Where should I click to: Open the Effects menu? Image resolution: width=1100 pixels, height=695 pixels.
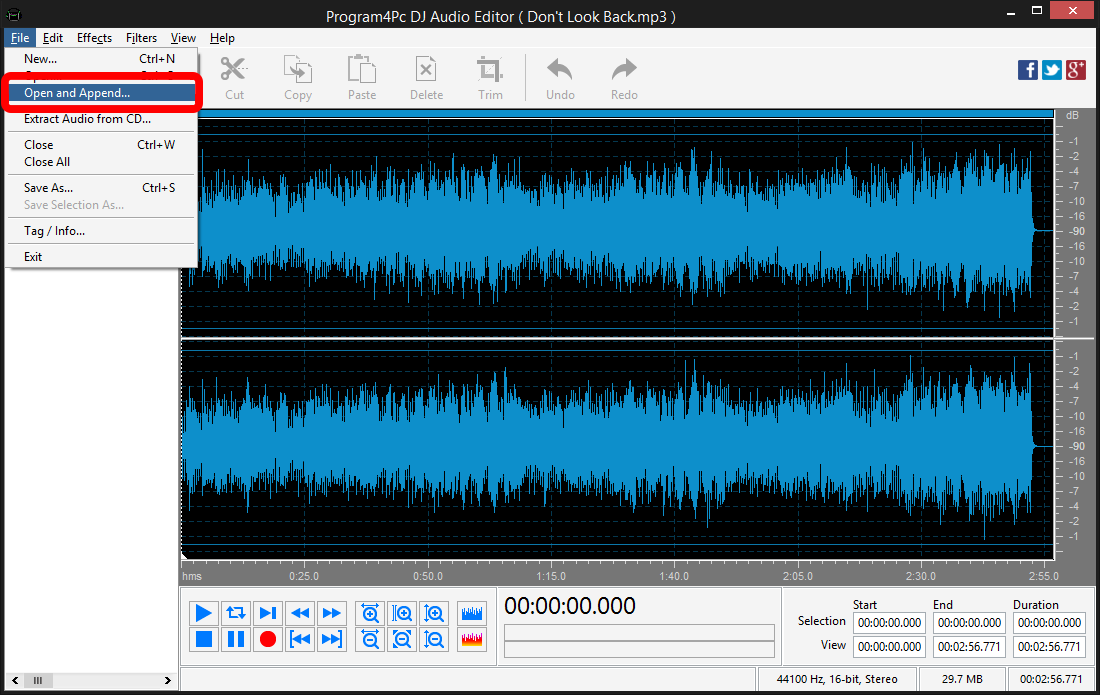pos(94,37)
